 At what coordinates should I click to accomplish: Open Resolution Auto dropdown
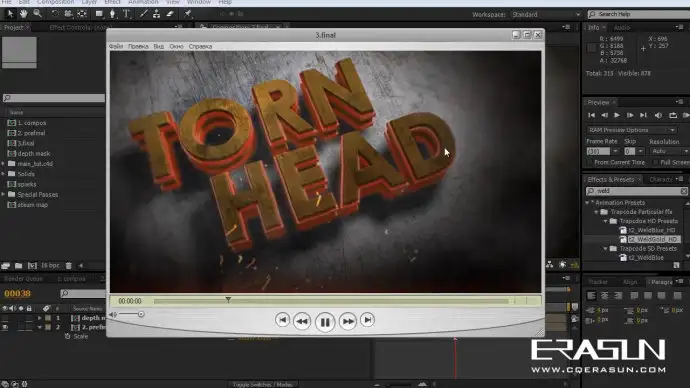tap(669, 151)
